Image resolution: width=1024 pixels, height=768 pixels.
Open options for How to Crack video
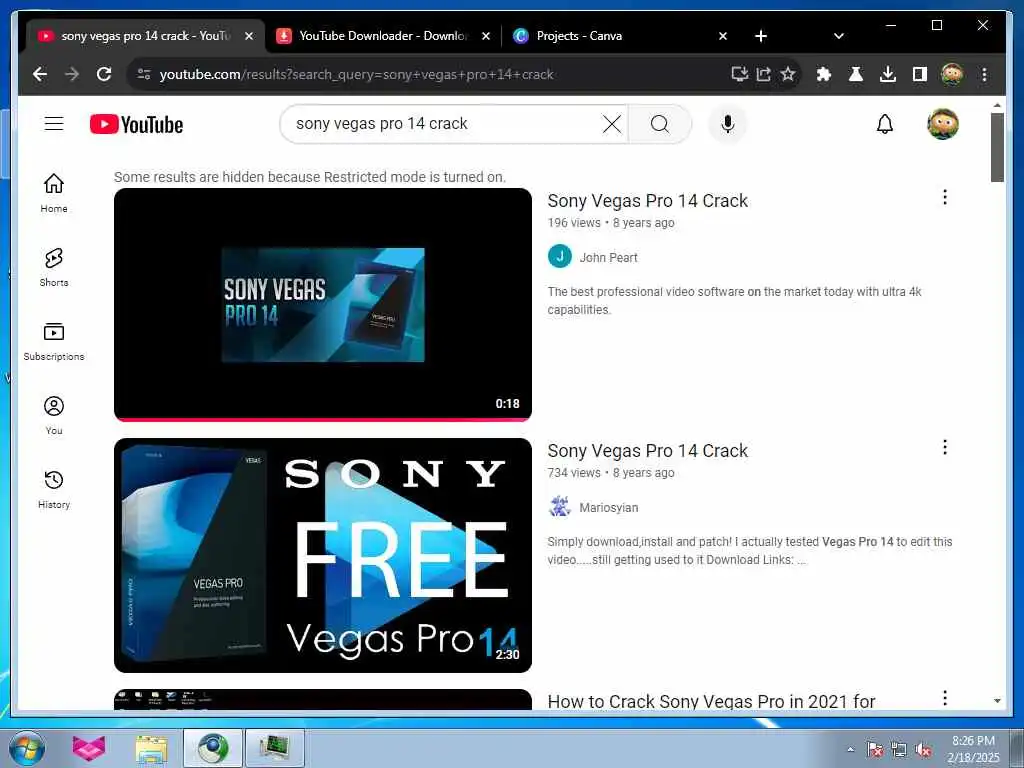(944, 697)
